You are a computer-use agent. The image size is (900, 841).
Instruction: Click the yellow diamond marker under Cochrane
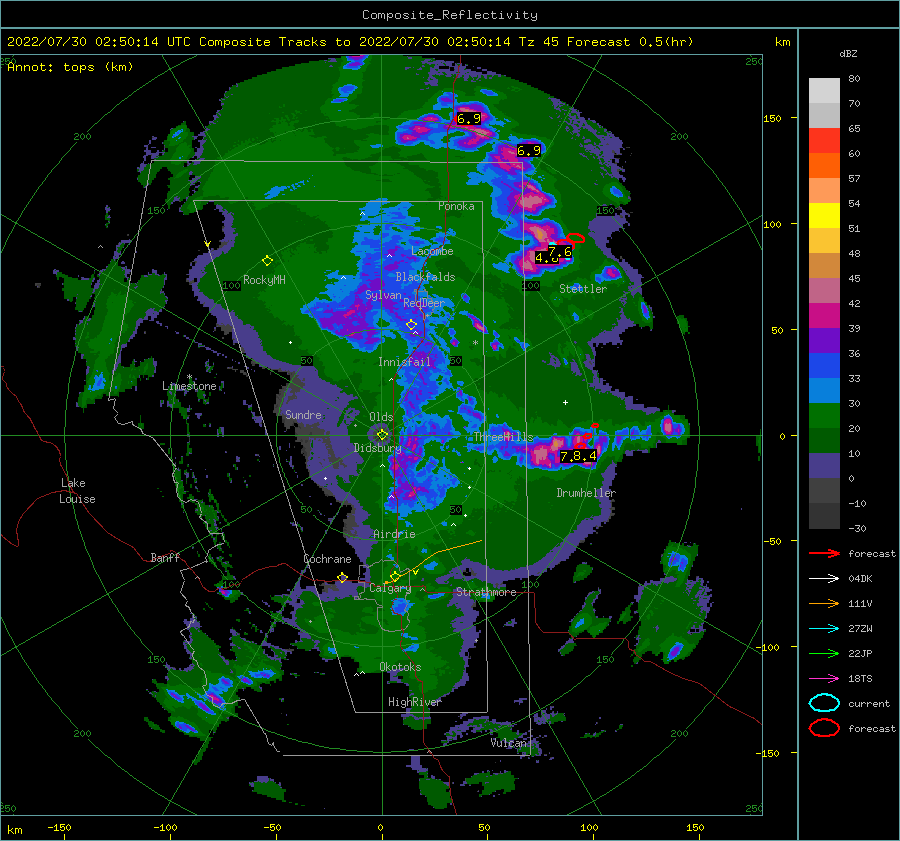[343, 577]
